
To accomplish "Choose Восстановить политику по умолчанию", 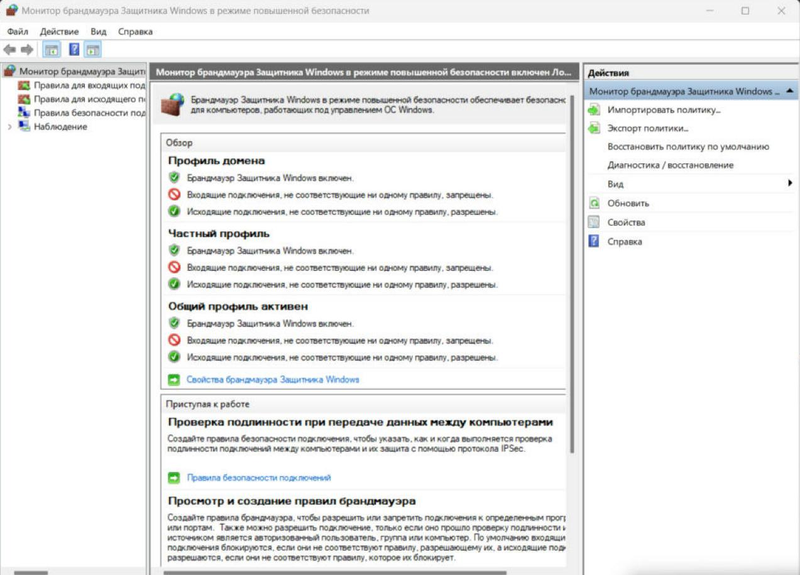I will pos(688,147).
